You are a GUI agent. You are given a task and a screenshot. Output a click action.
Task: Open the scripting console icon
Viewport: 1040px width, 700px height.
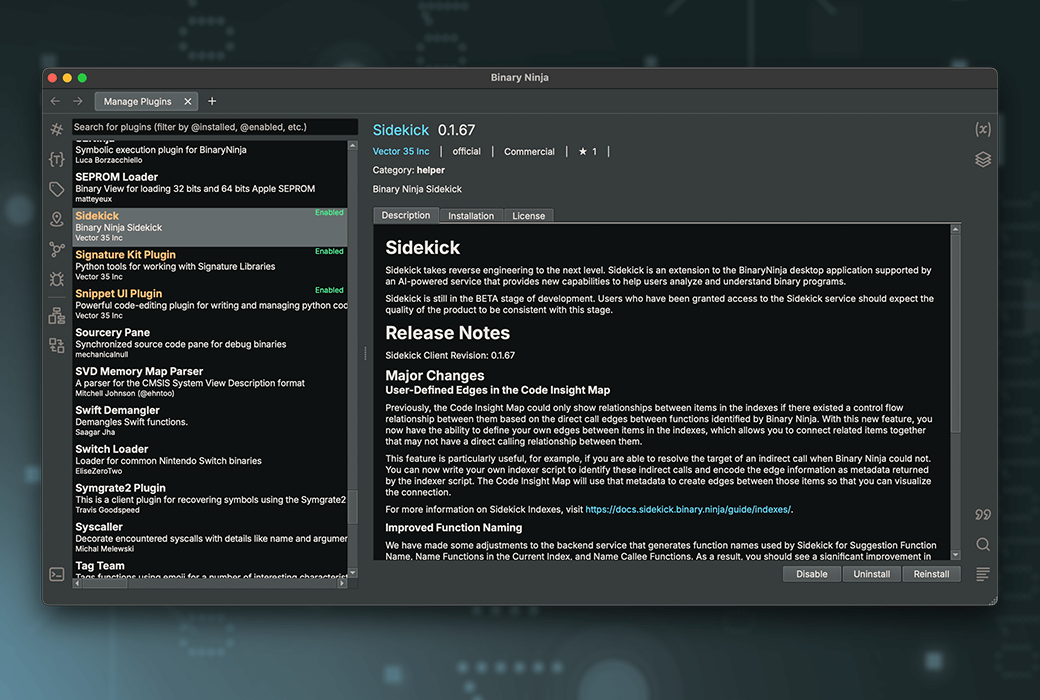point(57,574)
